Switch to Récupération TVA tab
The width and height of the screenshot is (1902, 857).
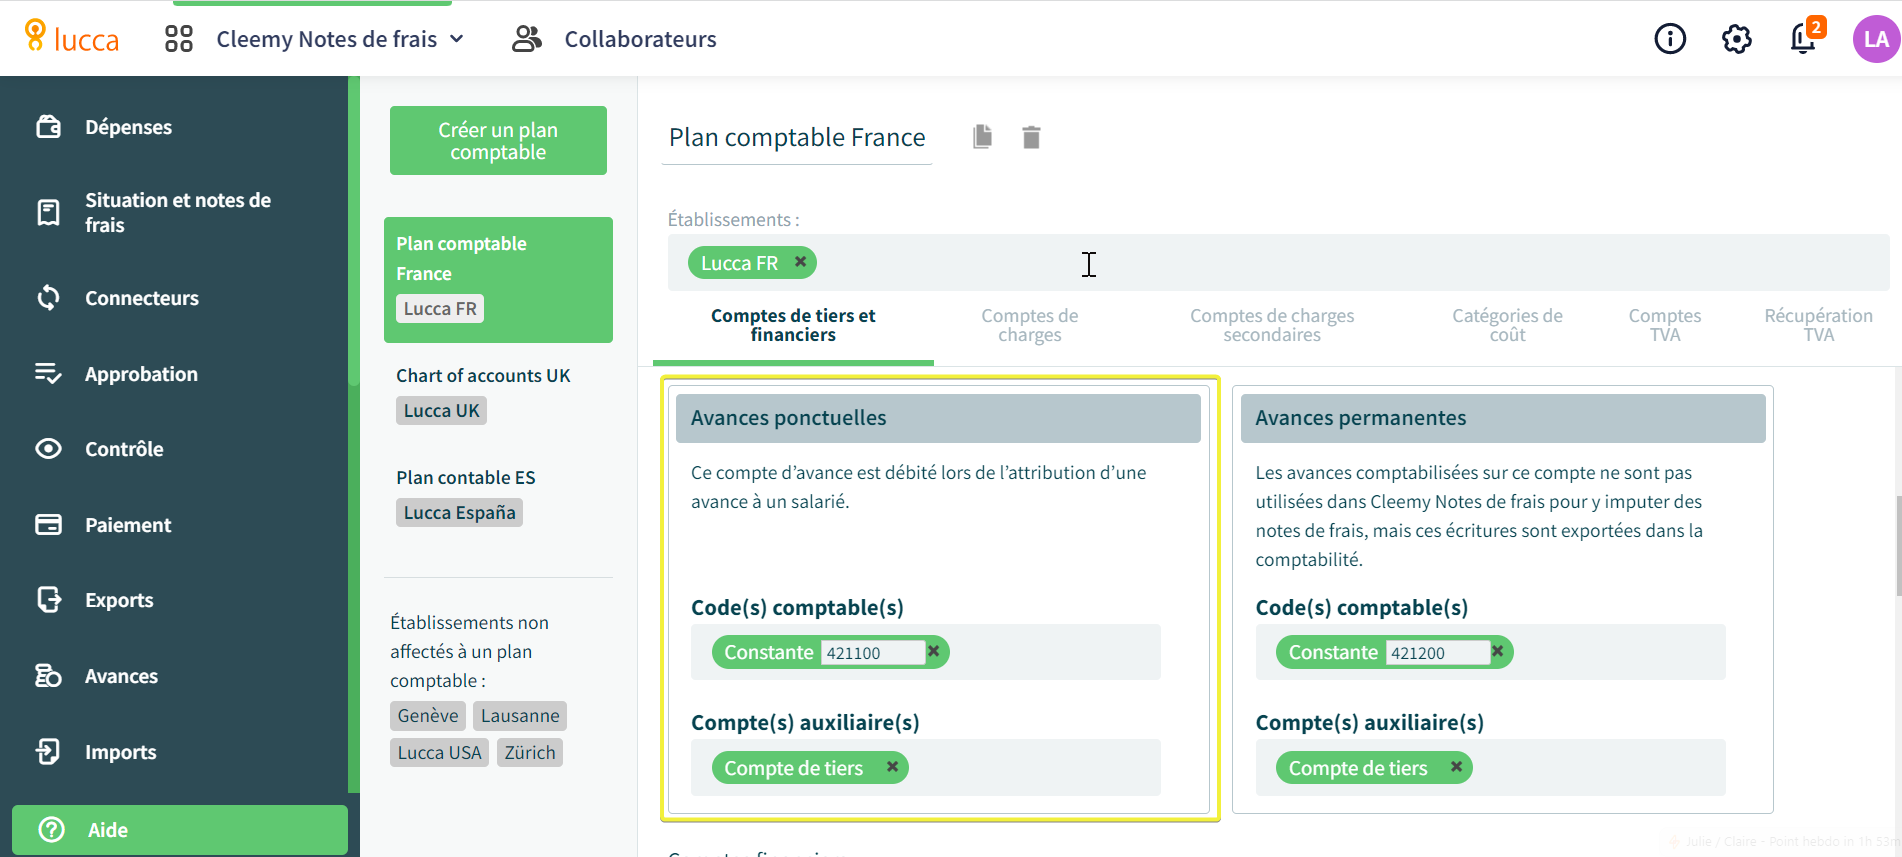[x=1818, y=326]
